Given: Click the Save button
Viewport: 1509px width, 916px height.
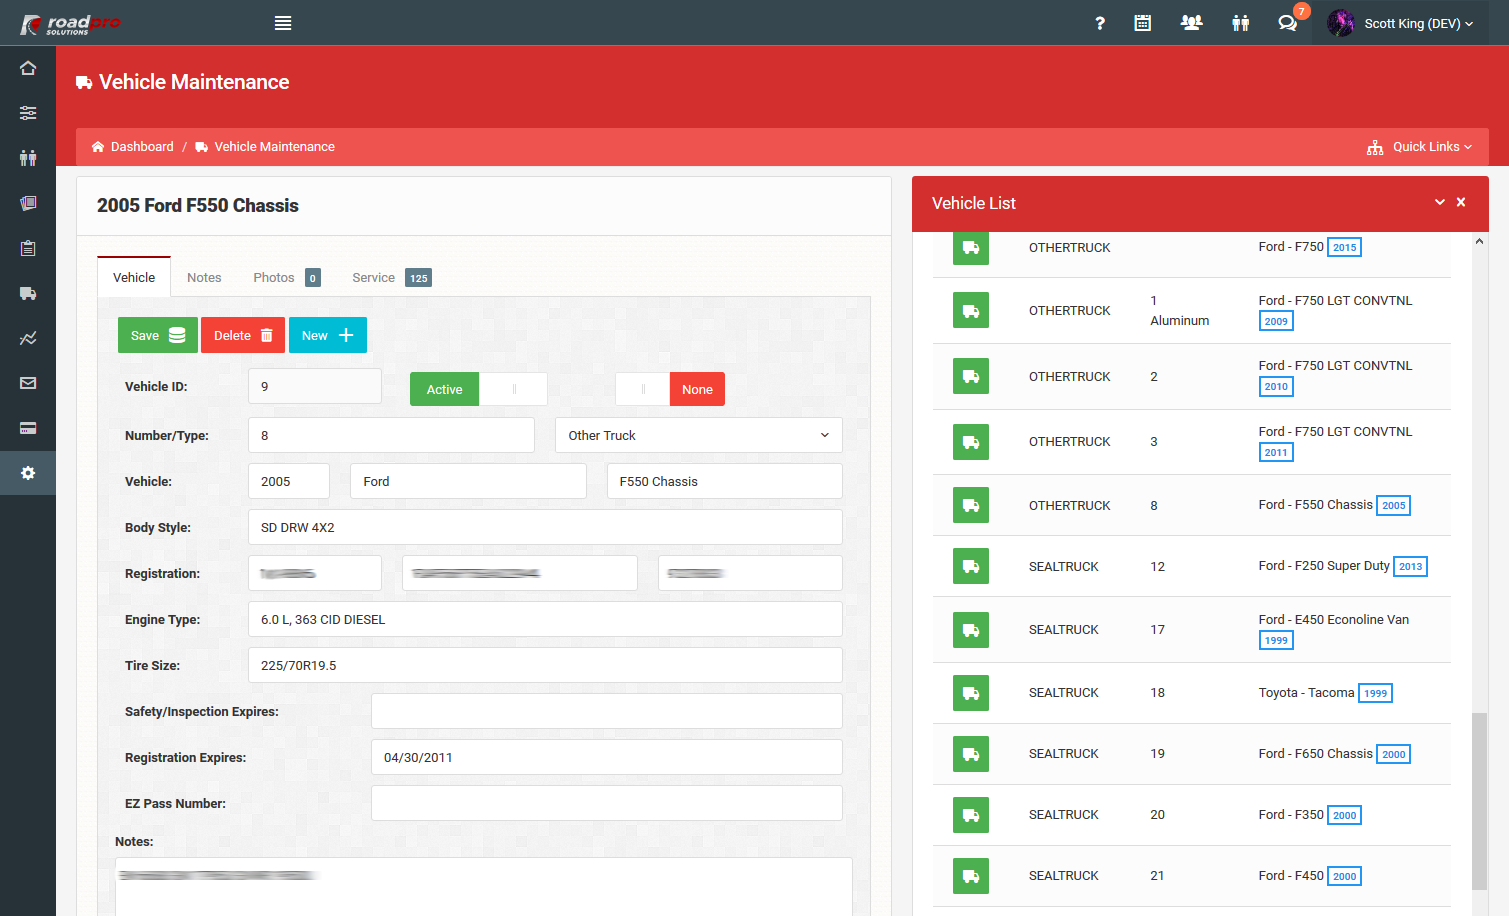Looking at the screenshot, I should point(158,335).
